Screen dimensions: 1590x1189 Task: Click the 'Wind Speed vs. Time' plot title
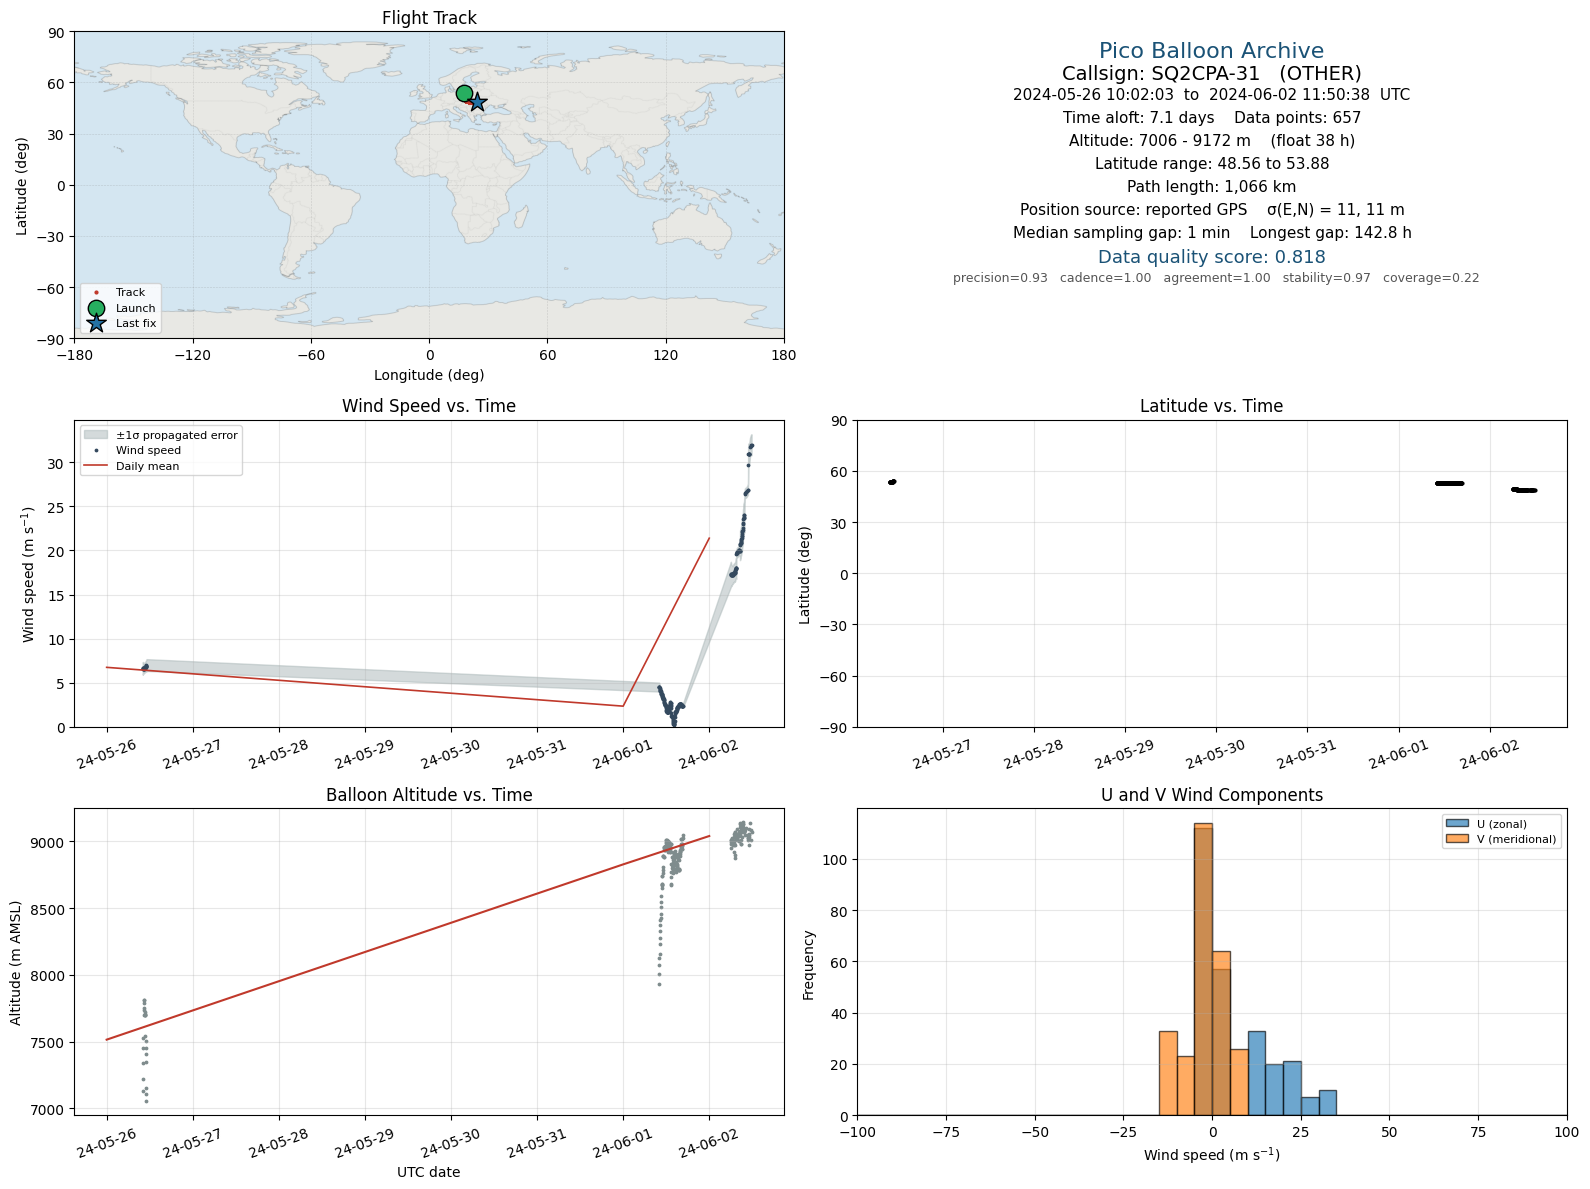pyautogui.click(x=429, y=406)
